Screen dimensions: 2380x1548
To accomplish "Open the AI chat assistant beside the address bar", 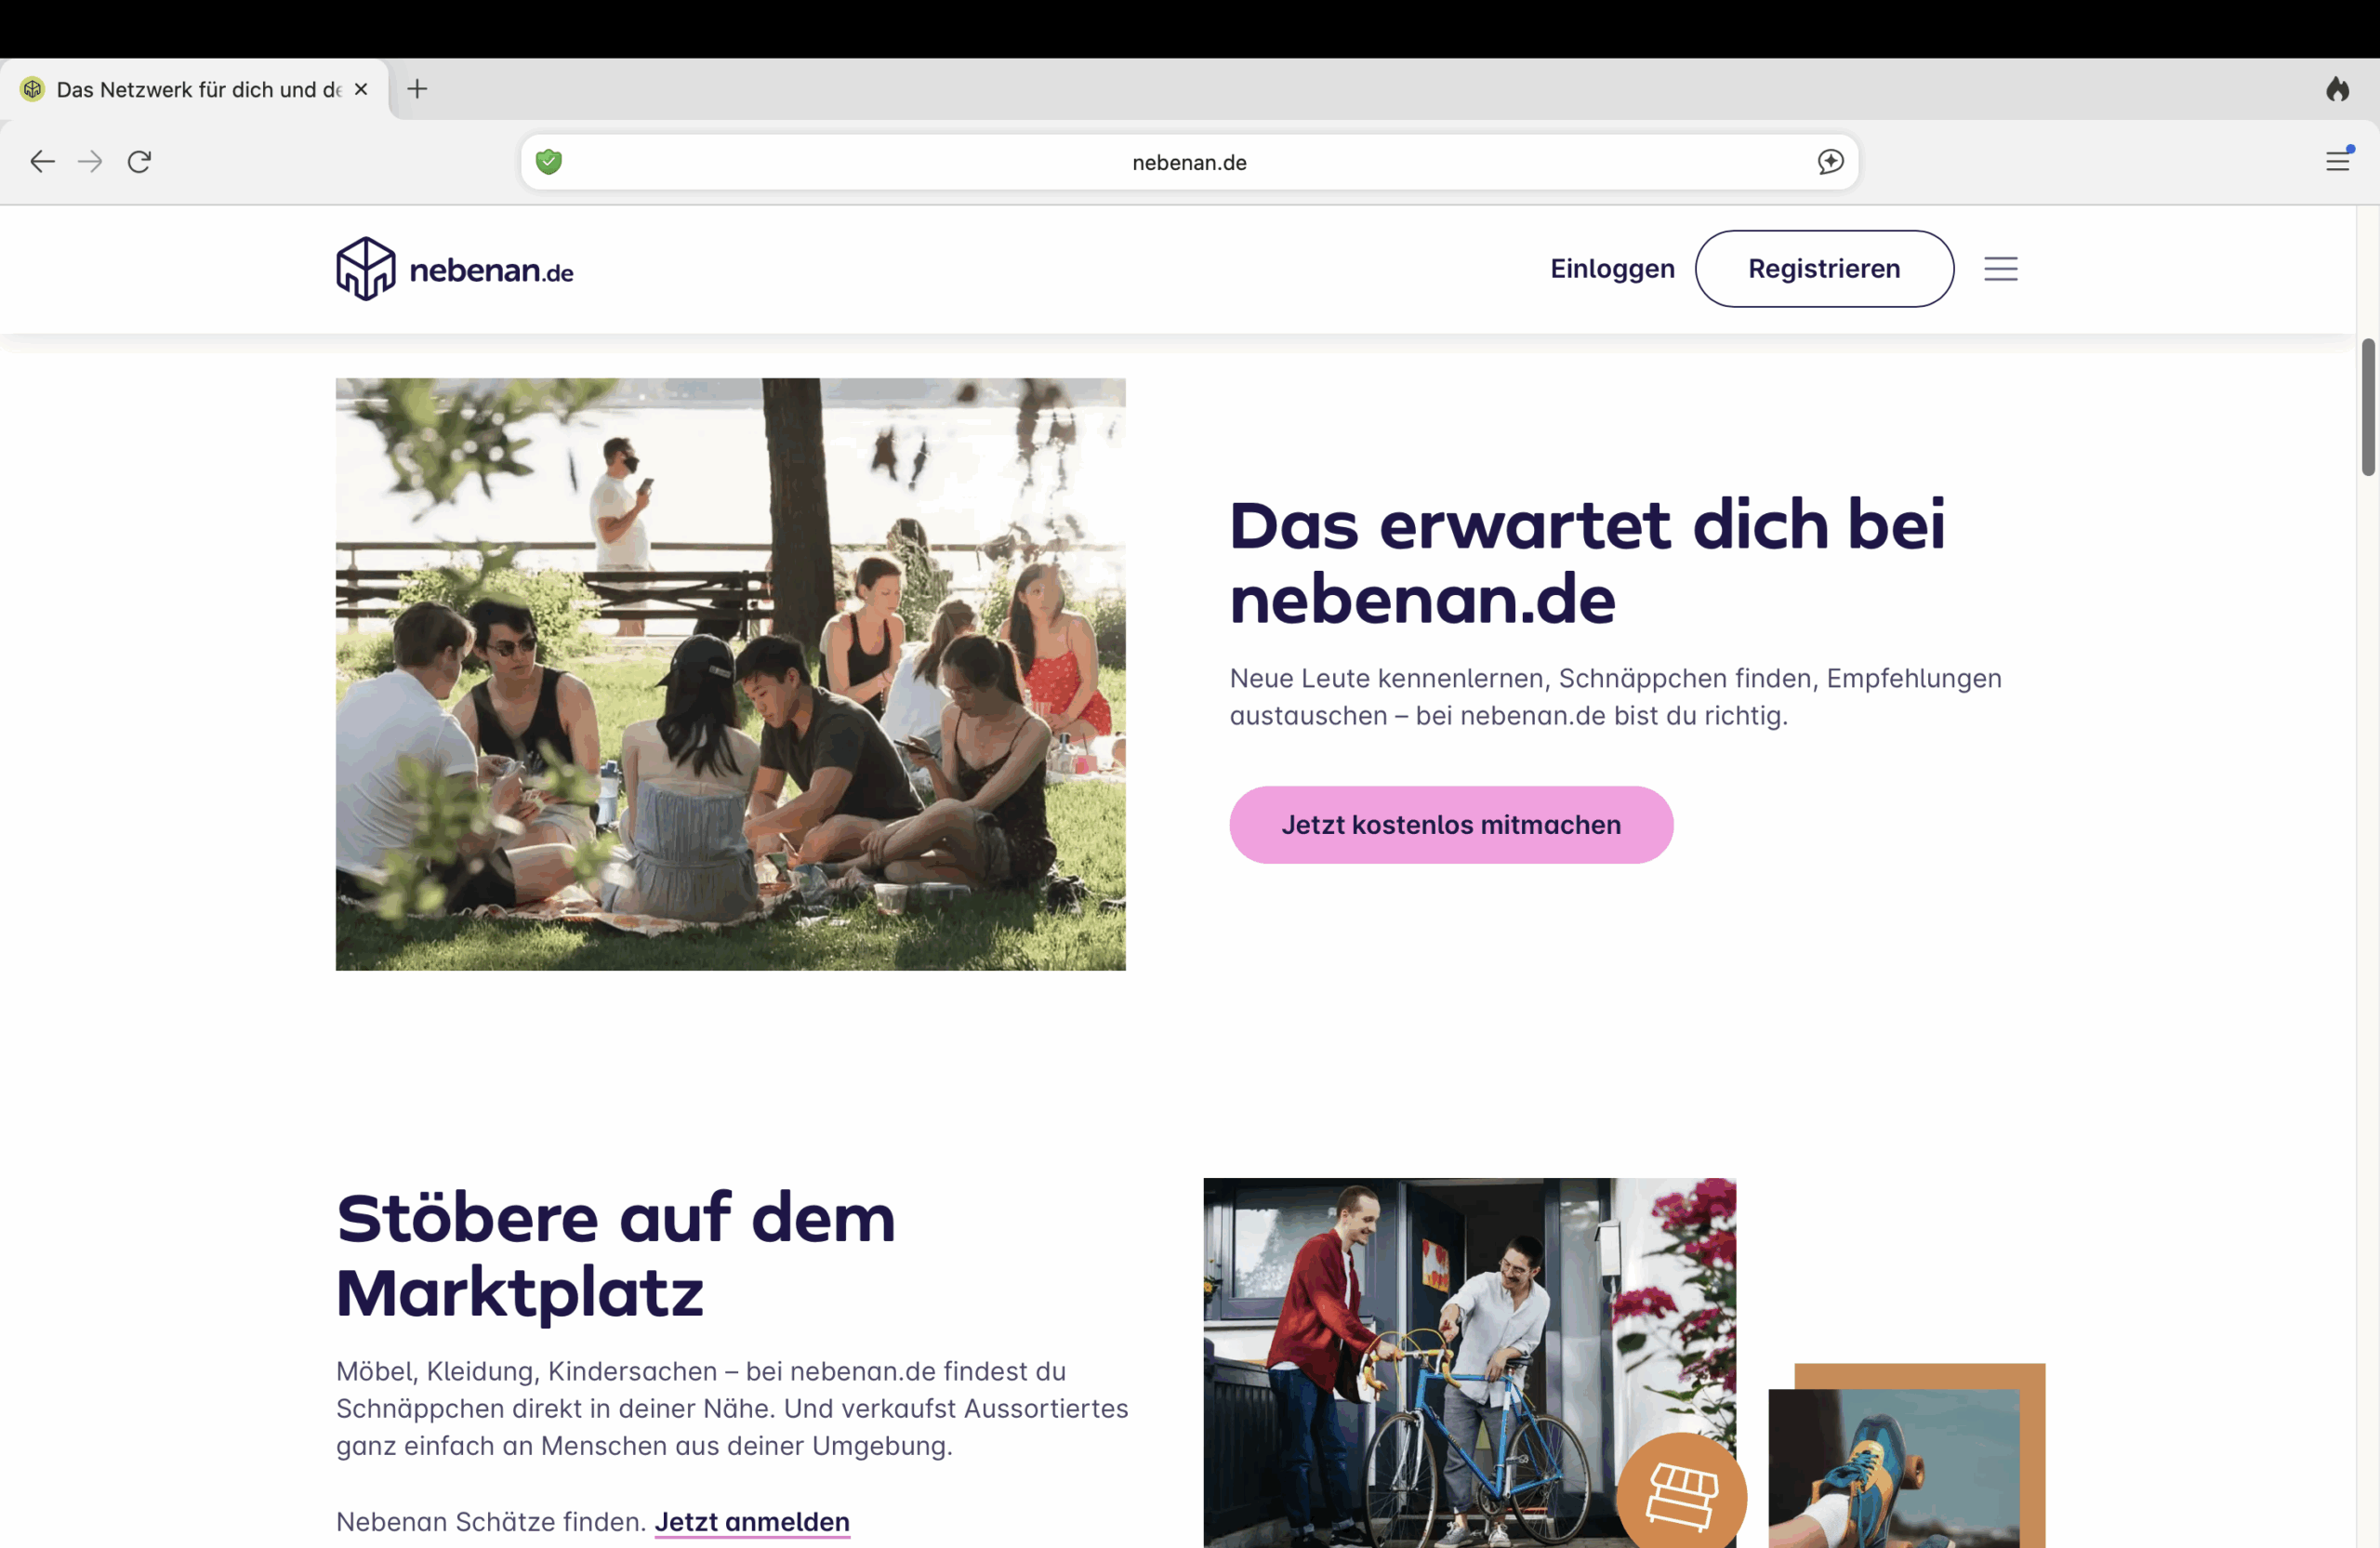I will (1830, 161).
